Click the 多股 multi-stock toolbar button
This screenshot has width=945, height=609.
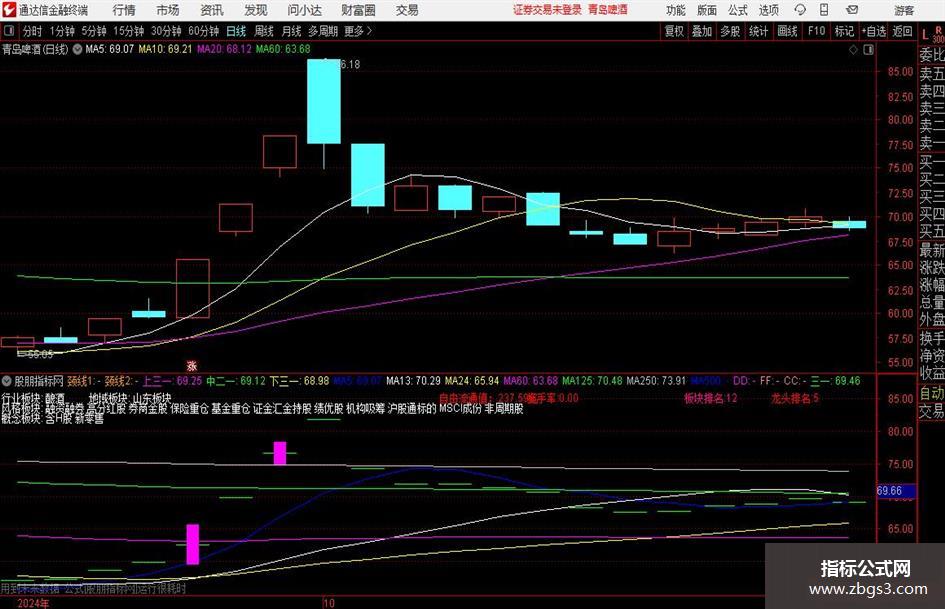[x=730, y=31]
